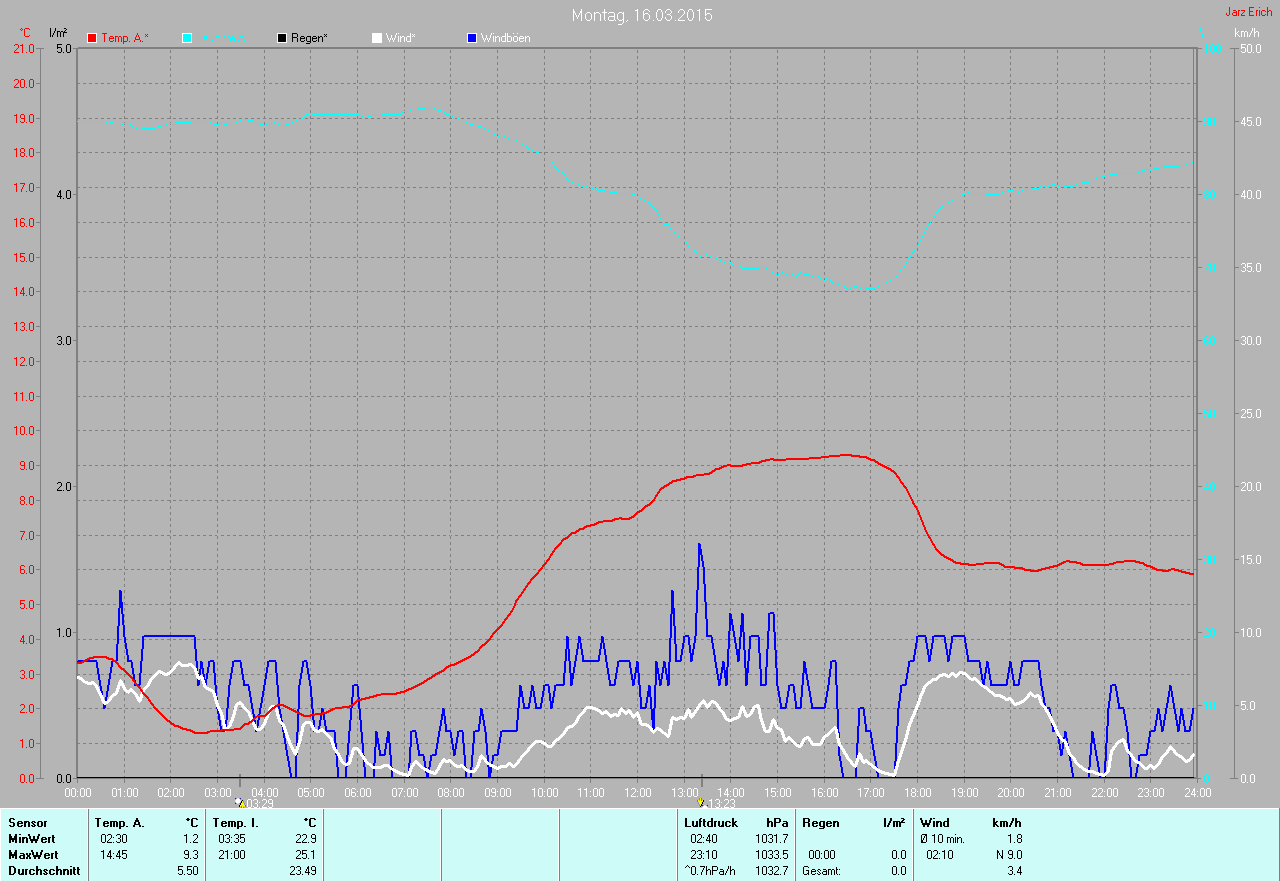Click the red Temp. A. legend swatch
The height and width of the screenshot is (881, 1280).
pyautogui.click(x=93, y=38)
